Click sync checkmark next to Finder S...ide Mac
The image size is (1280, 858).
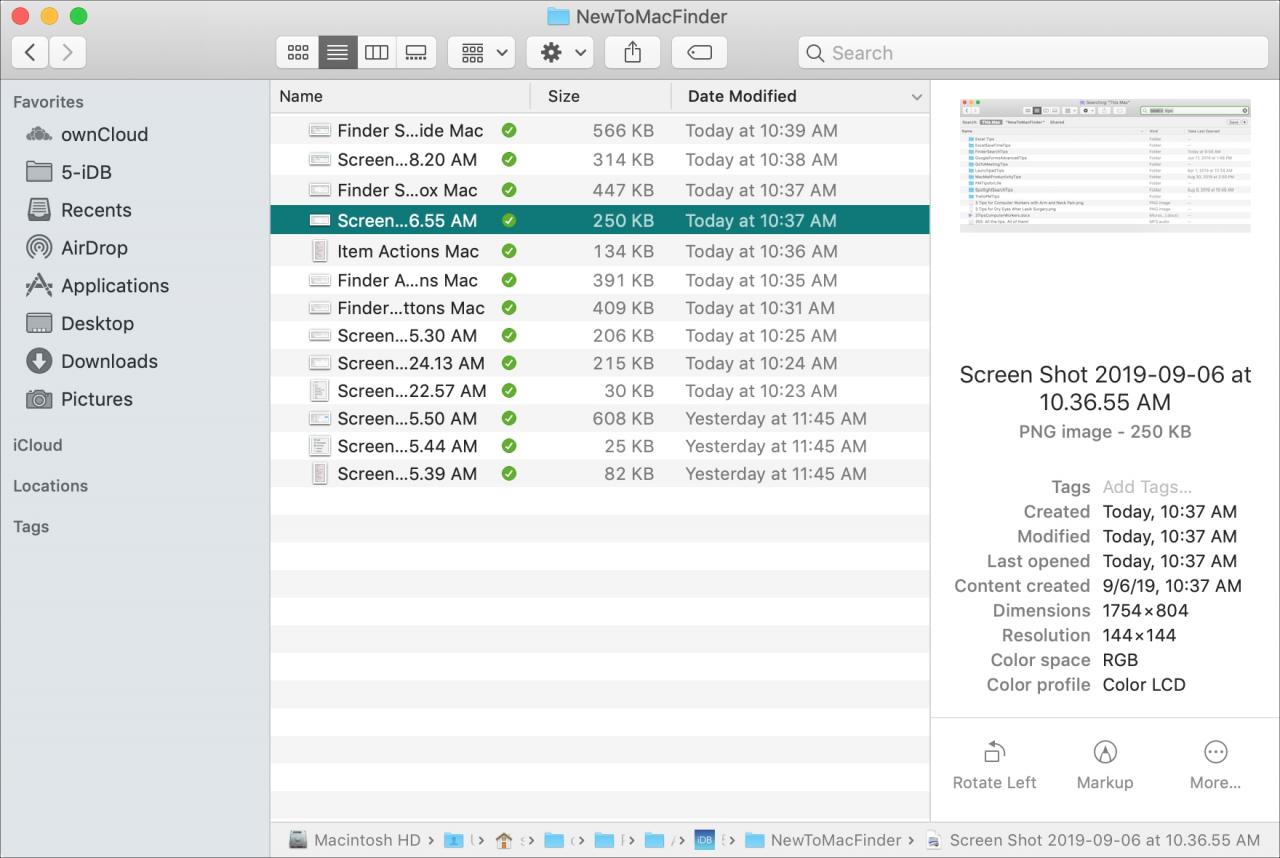[509, 130]
